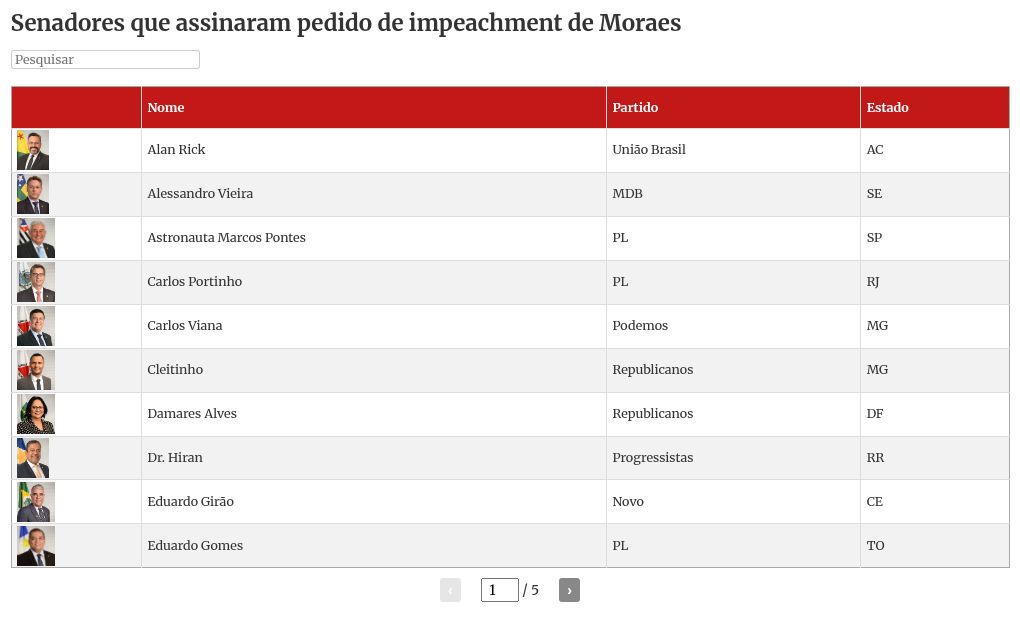
Task: Go to next page of table
Action: click(569, 590)
